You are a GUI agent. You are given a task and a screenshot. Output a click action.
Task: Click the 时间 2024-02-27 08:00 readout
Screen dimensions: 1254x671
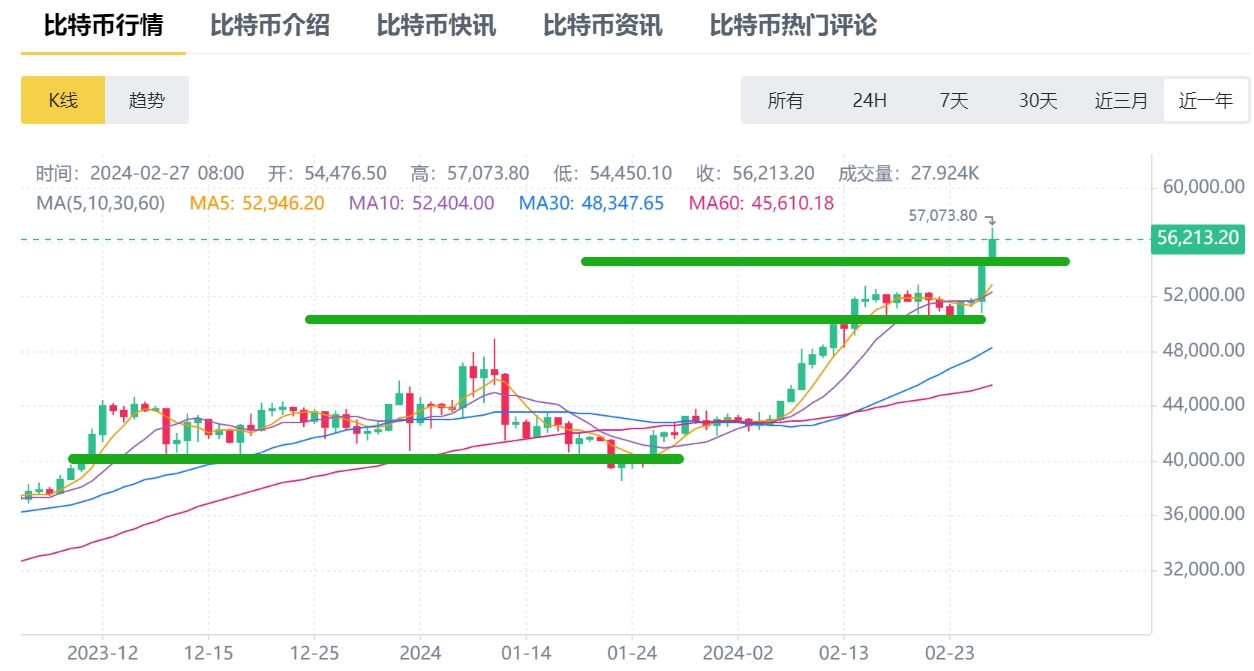point(140,173)
